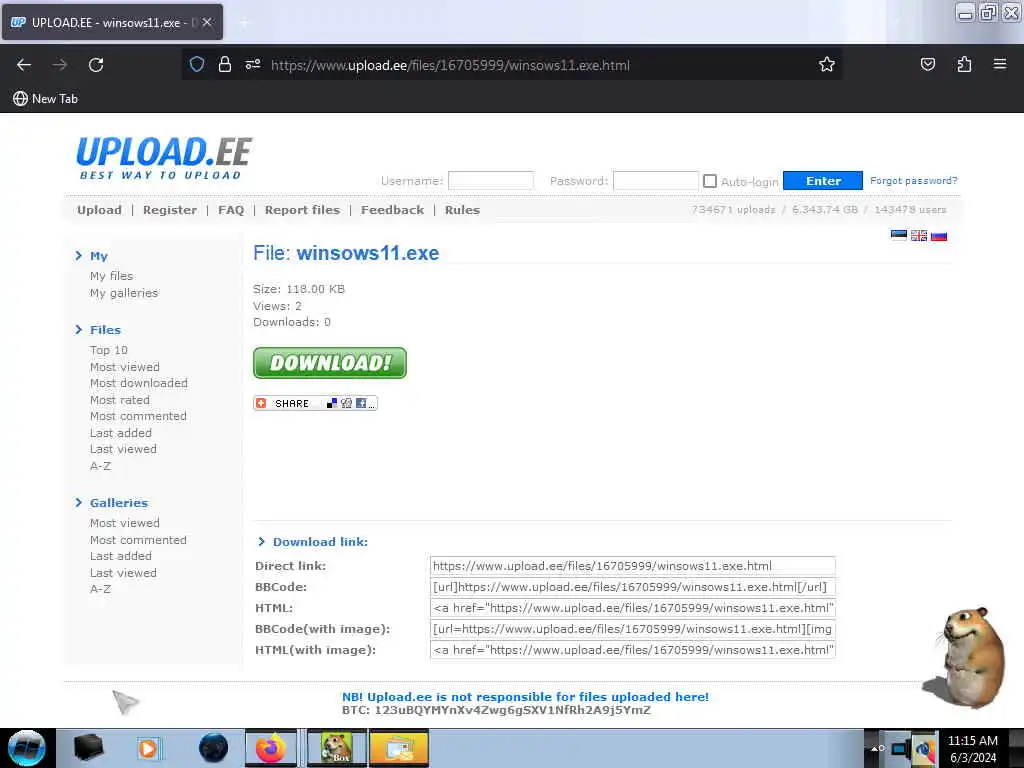Go back using the browser back arrow
This screenshot has width=1024, height=768.
tap(24, 65)
